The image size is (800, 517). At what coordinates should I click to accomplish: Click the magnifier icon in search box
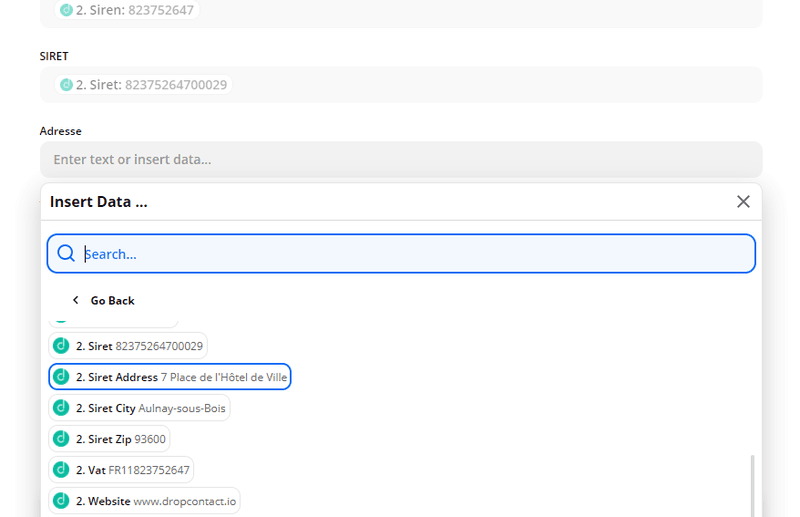[66, 253]
